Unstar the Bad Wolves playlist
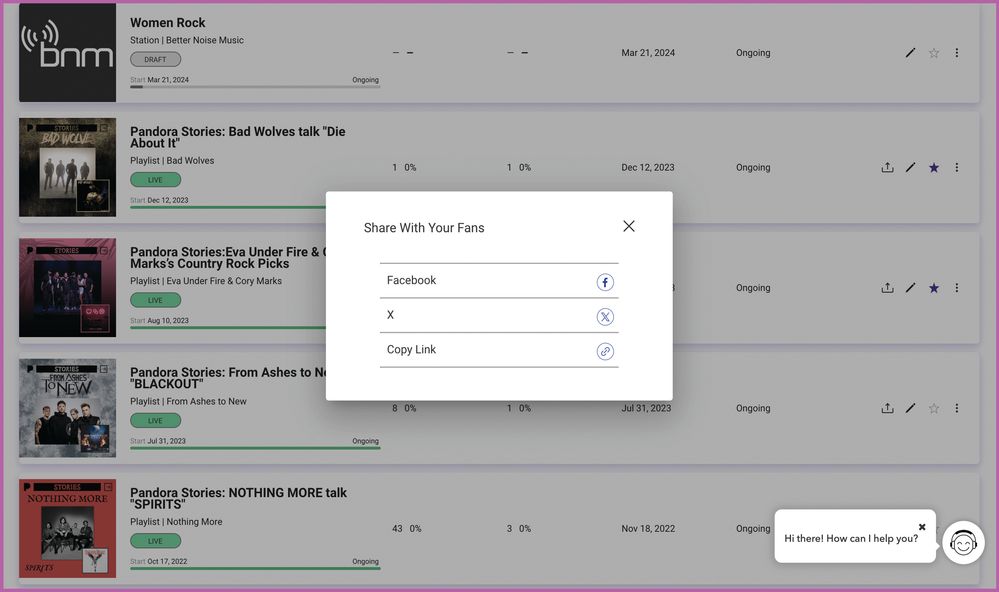The height and width of the screenshot is (592, 999). pos(934,168)
